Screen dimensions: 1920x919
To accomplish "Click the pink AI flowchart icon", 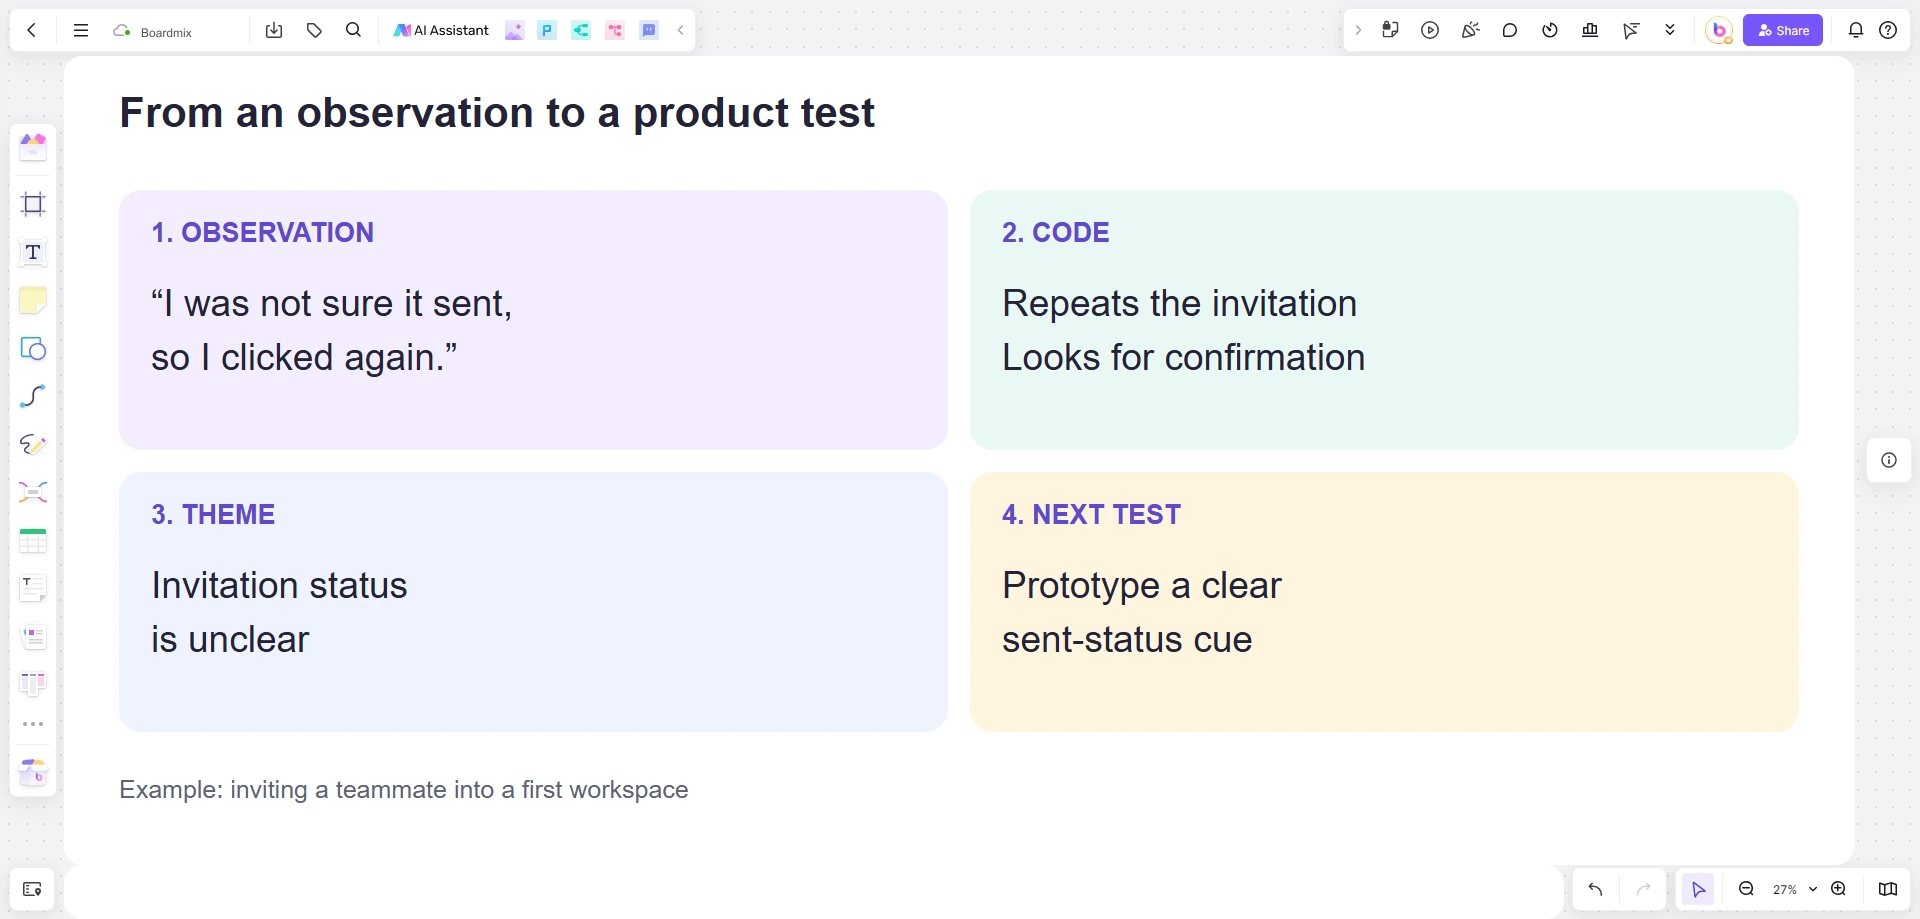I will point(615,30).
